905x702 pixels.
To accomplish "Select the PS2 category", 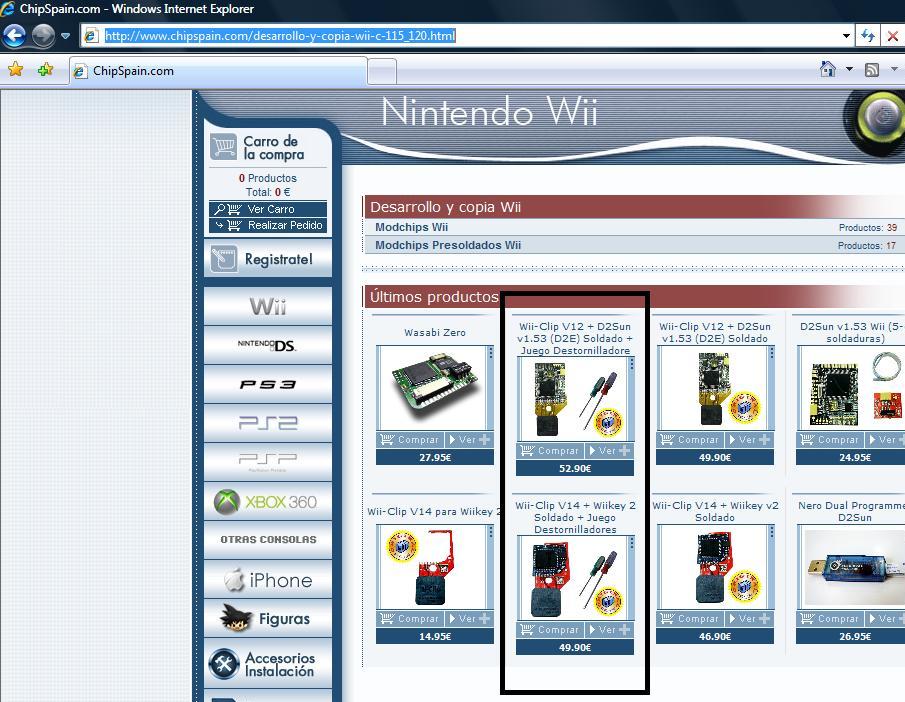I will [x=268, y=423].
